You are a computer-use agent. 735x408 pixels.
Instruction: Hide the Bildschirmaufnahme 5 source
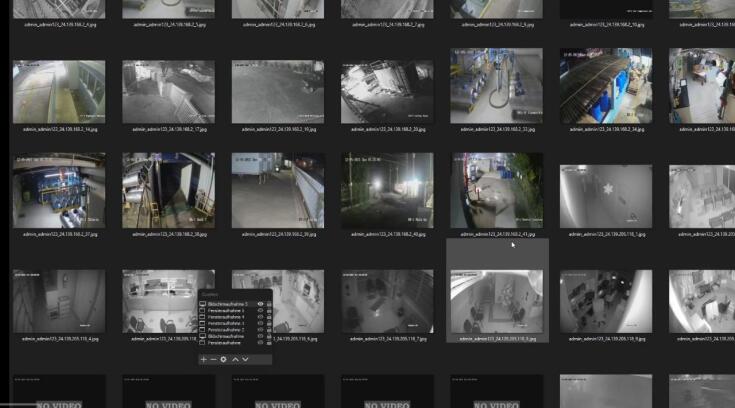pos(260,304)
